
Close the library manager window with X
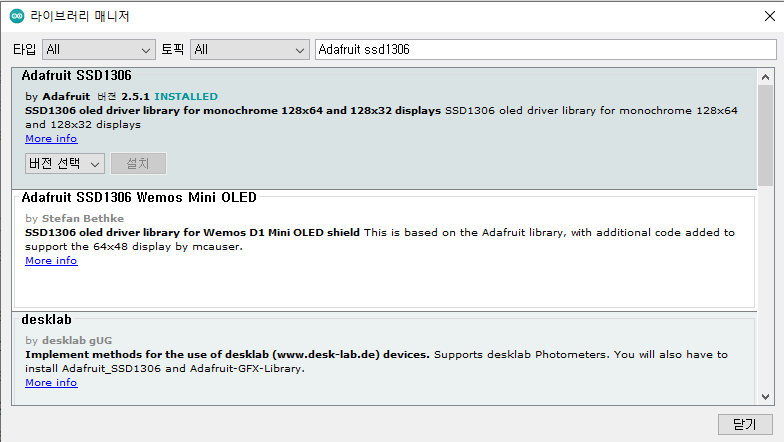pos(770,16)
